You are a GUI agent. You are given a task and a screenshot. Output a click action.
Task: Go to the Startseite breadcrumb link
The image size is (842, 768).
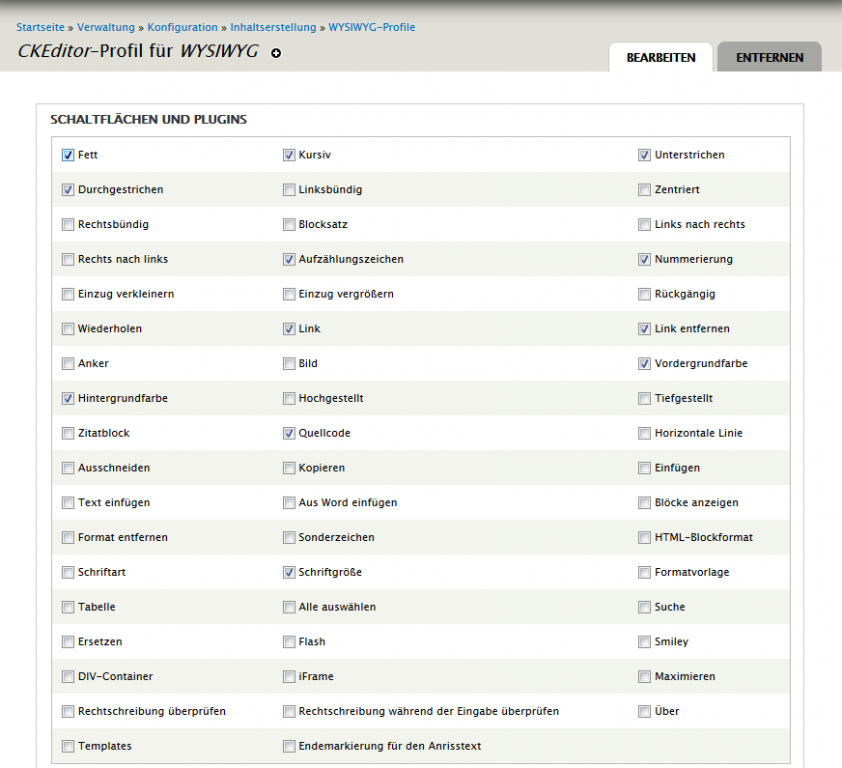coord(40,27)
